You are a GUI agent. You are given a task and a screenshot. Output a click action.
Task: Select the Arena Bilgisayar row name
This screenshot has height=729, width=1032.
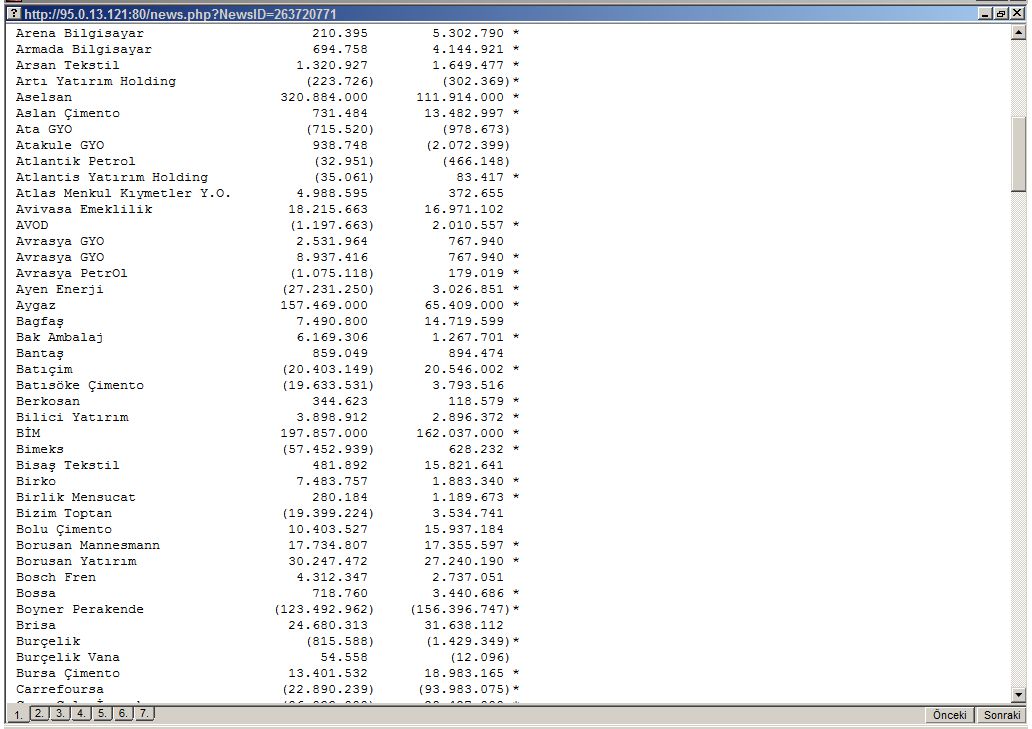coord(80,33)
